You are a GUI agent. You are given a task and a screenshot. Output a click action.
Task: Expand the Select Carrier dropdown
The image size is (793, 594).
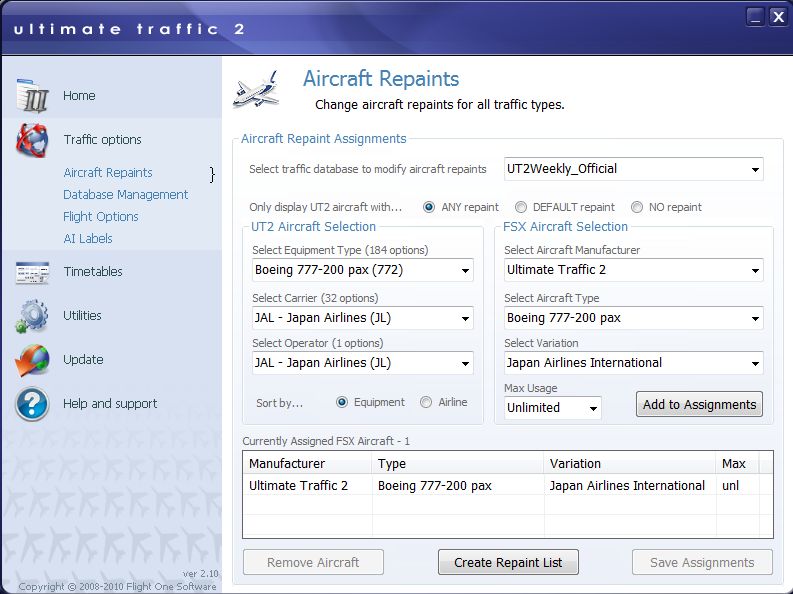pos(363,318)
